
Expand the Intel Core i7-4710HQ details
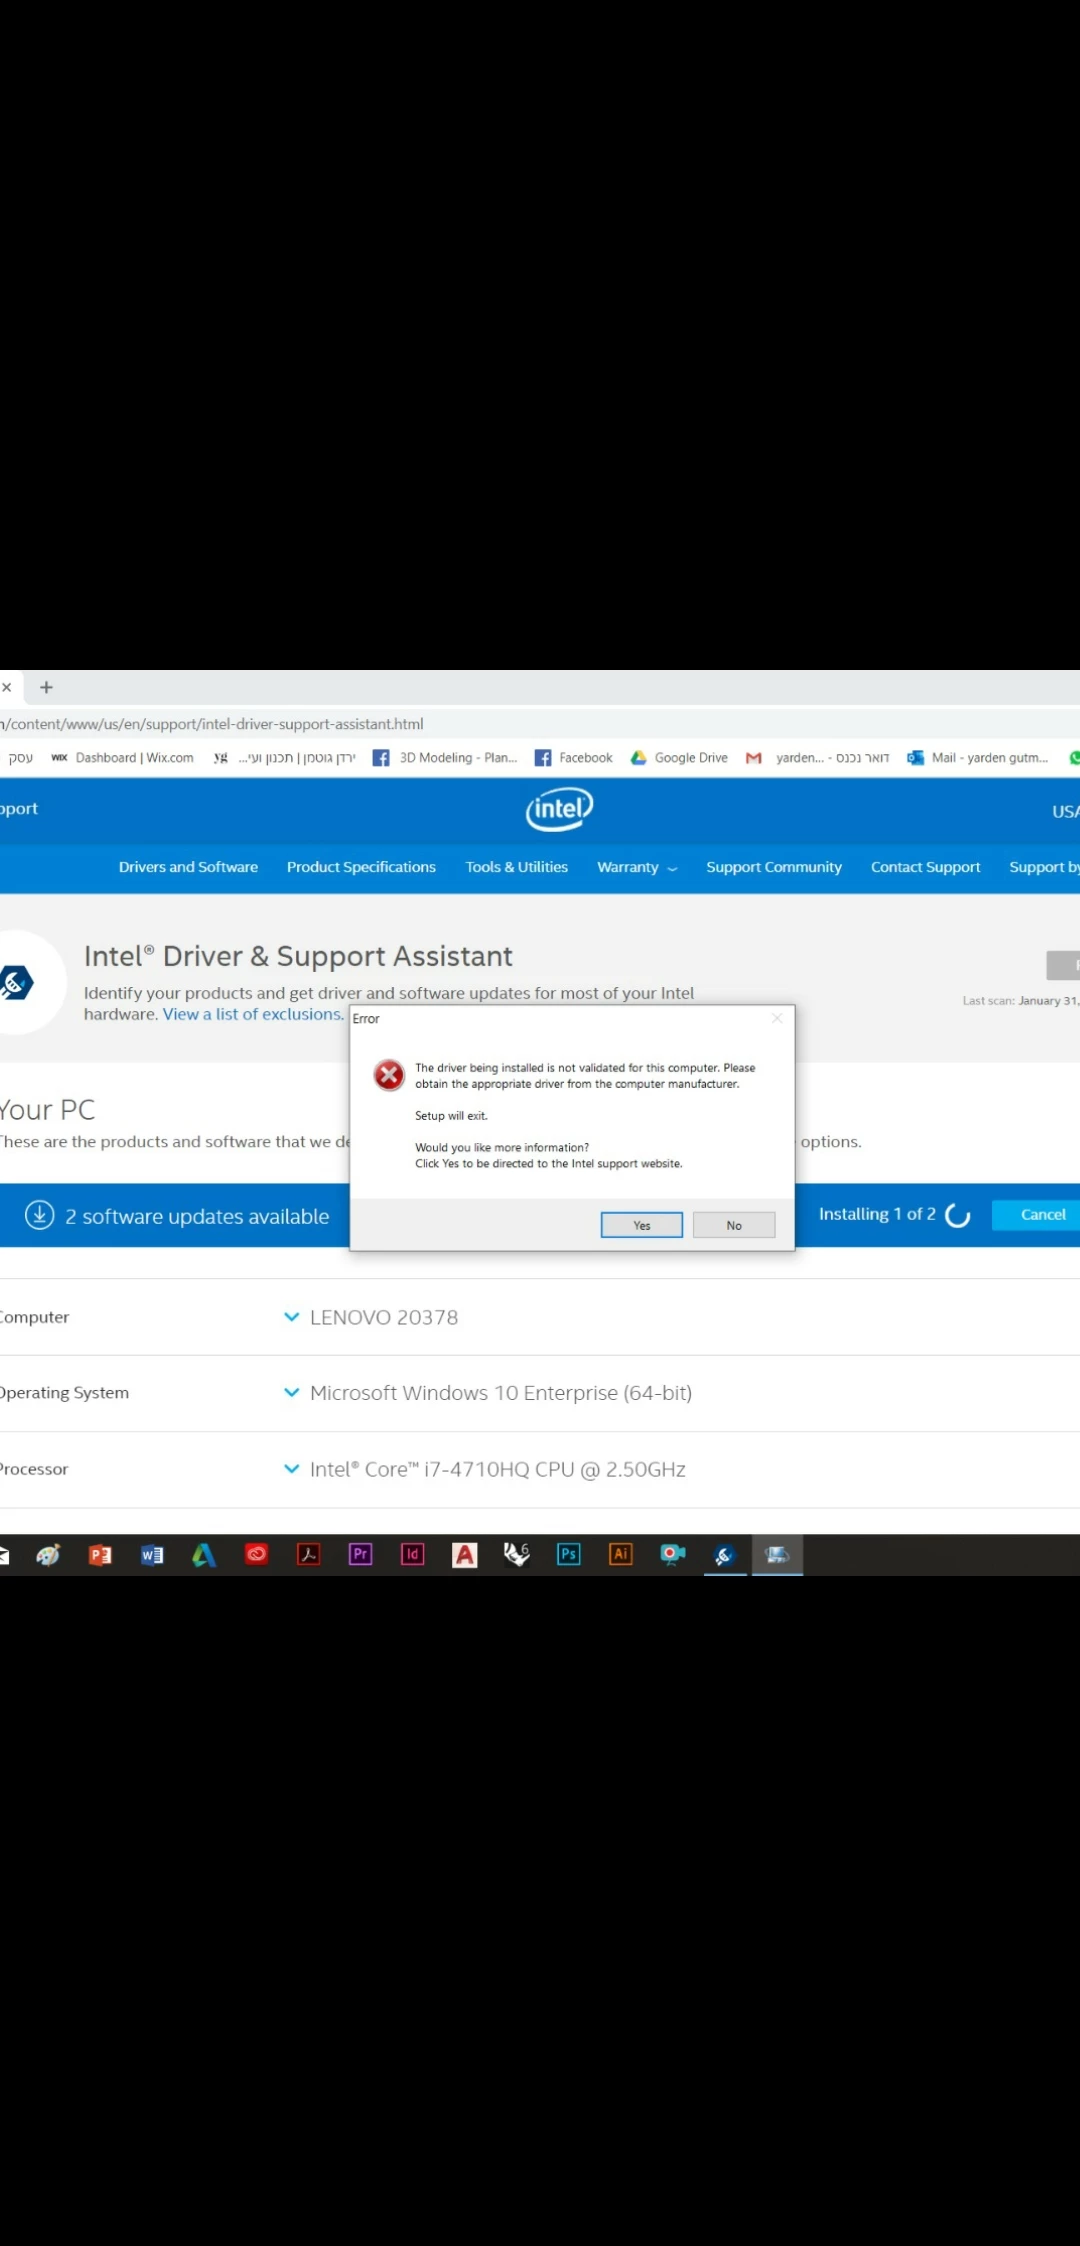292,1469
